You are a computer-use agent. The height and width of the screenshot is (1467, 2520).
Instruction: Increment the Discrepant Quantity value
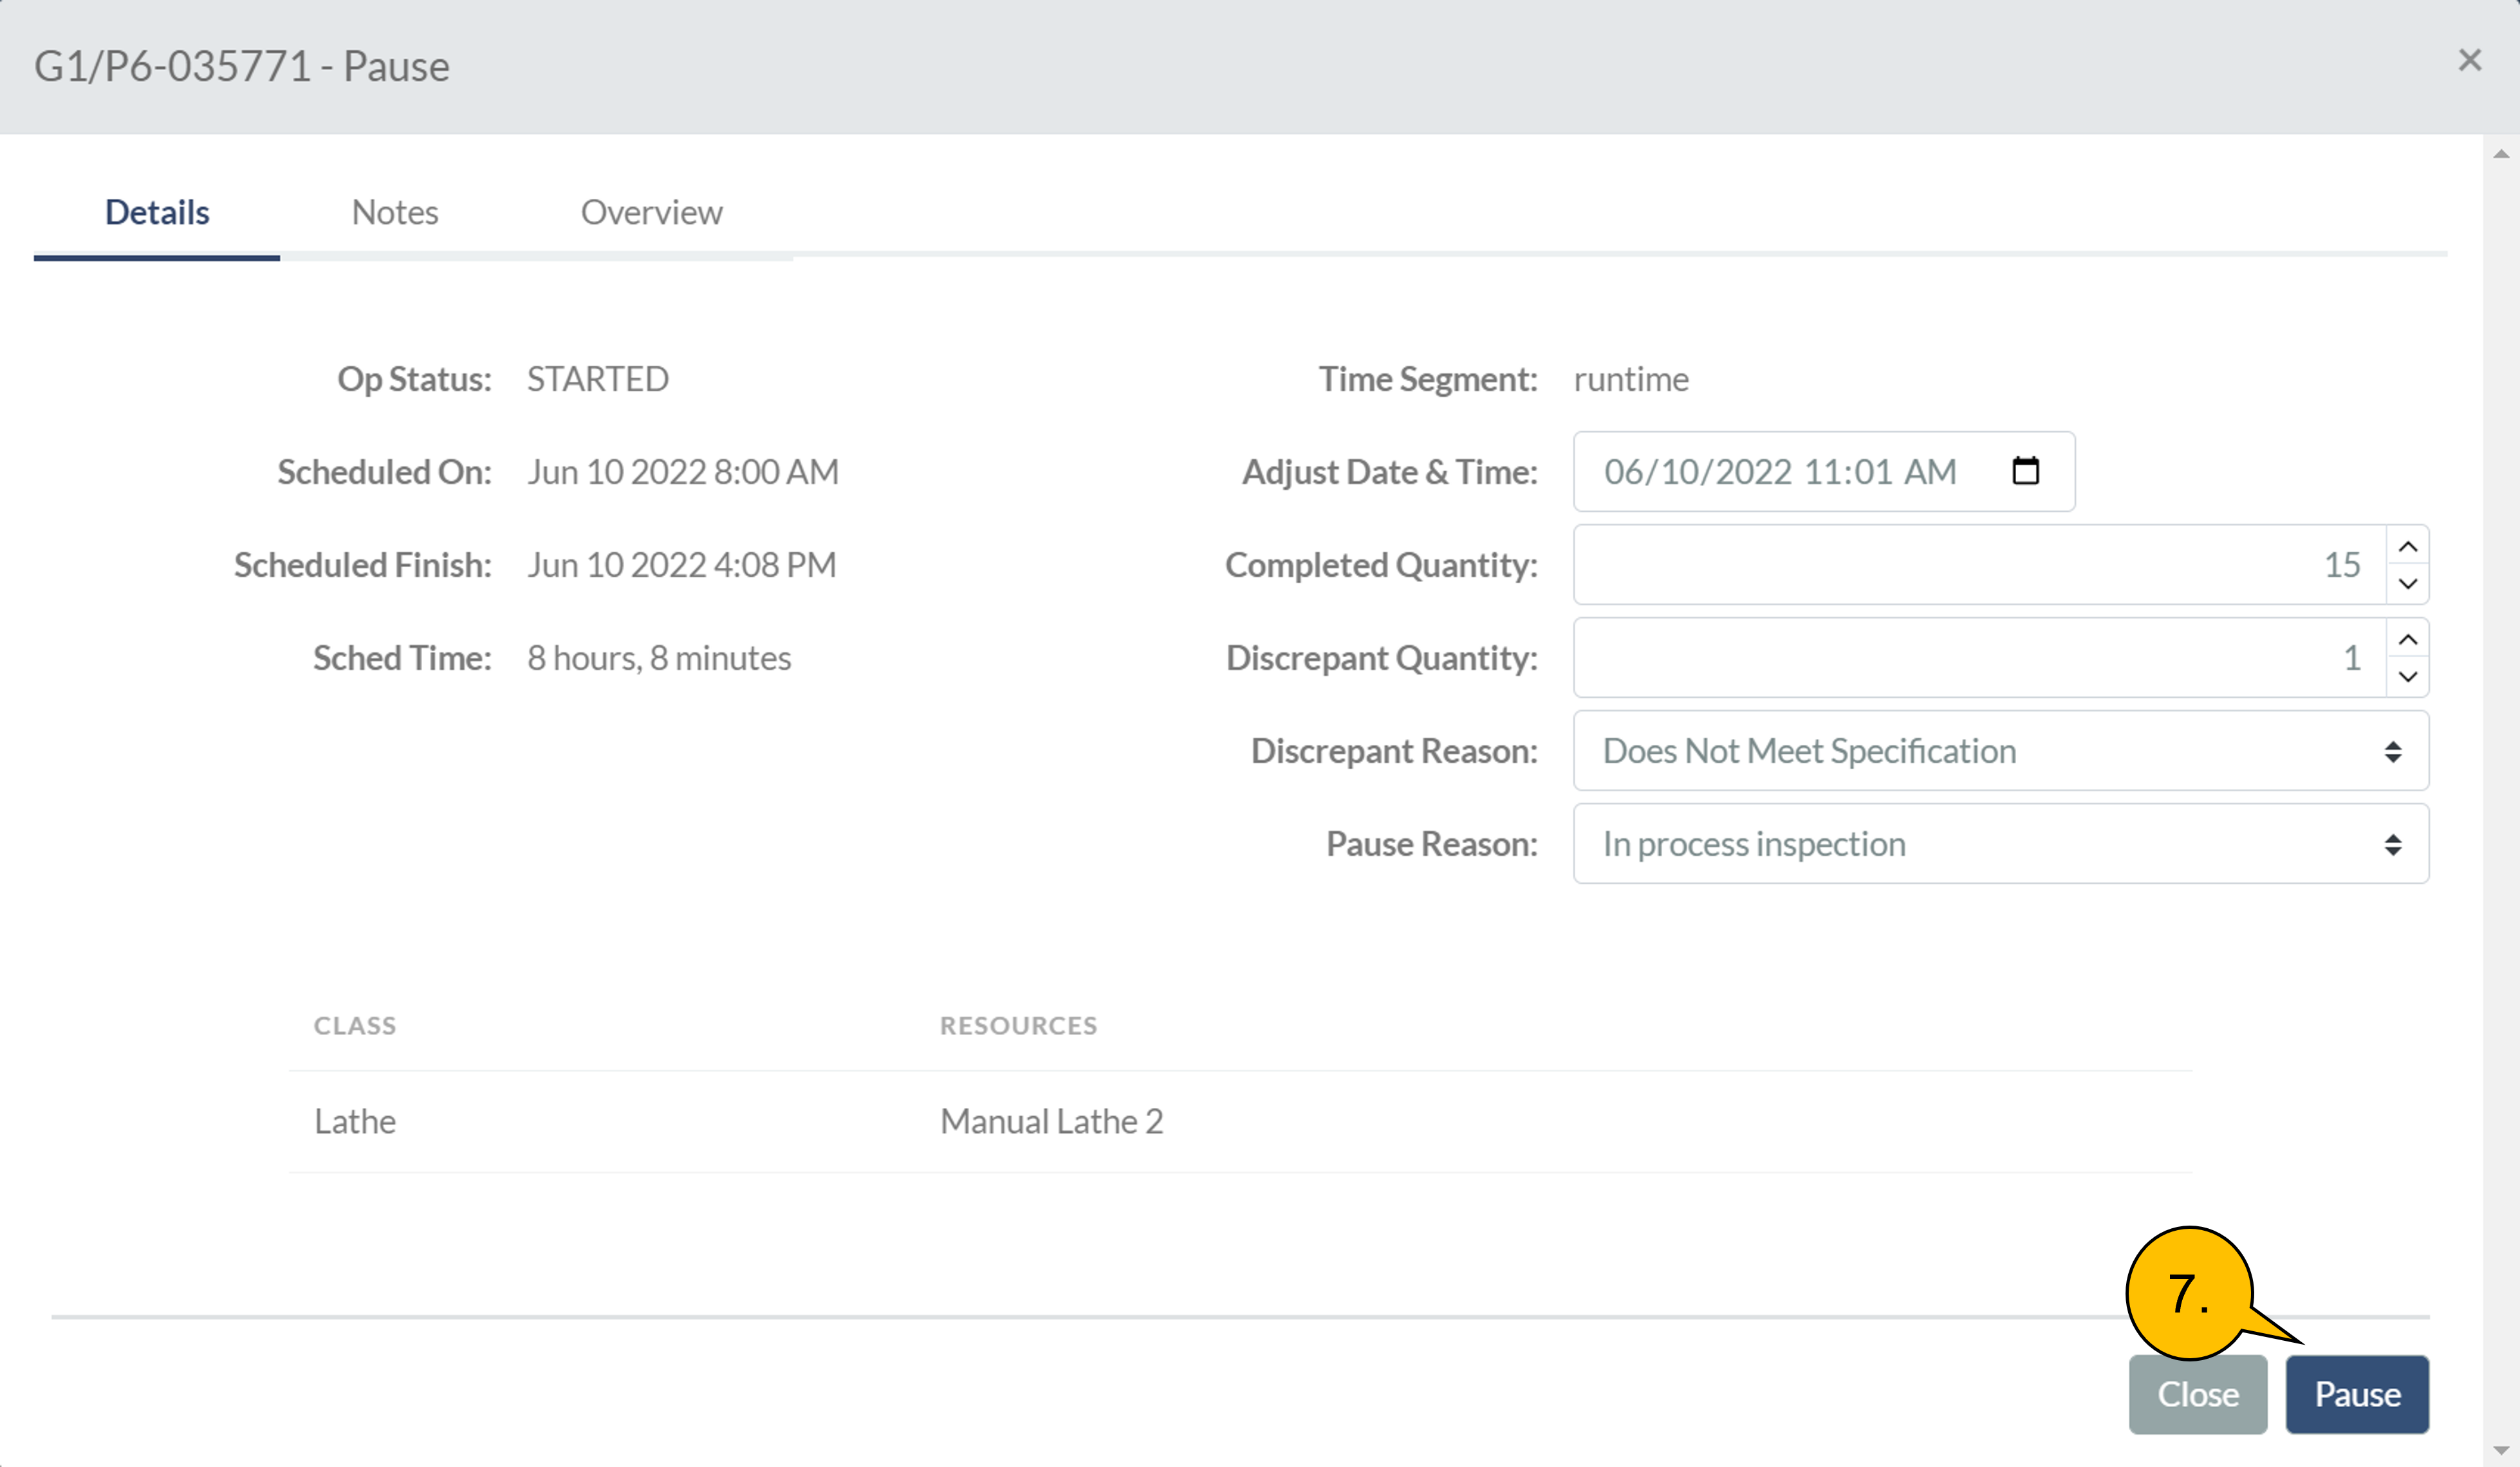pyautogui.click(x=2407, y=640)
